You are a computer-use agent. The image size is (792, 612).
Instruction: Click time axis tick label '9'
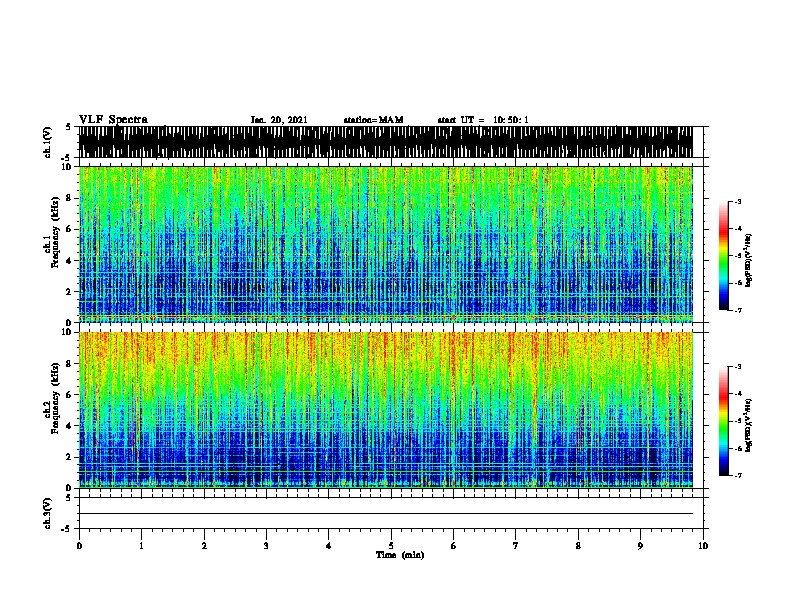click(640, 546)
